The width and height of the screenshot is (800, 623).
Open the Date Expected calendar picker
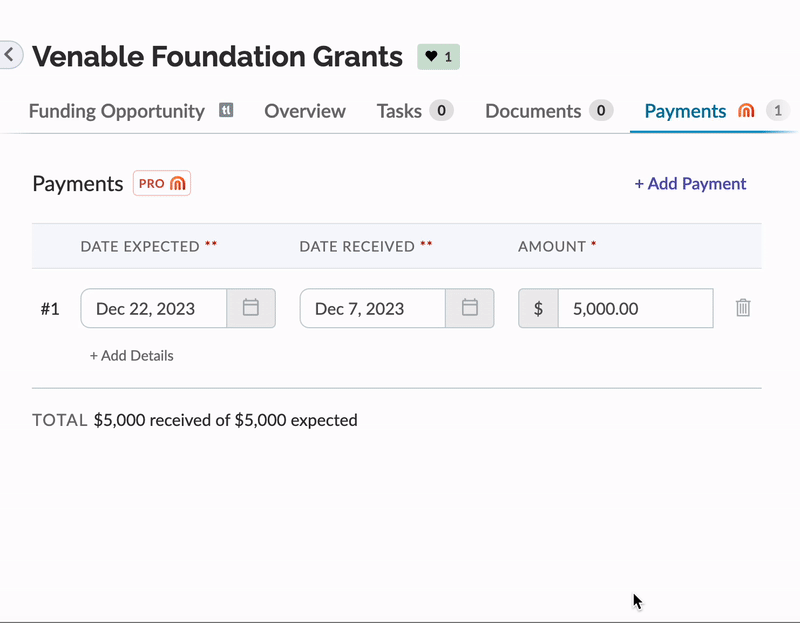[x=251, y=308]
